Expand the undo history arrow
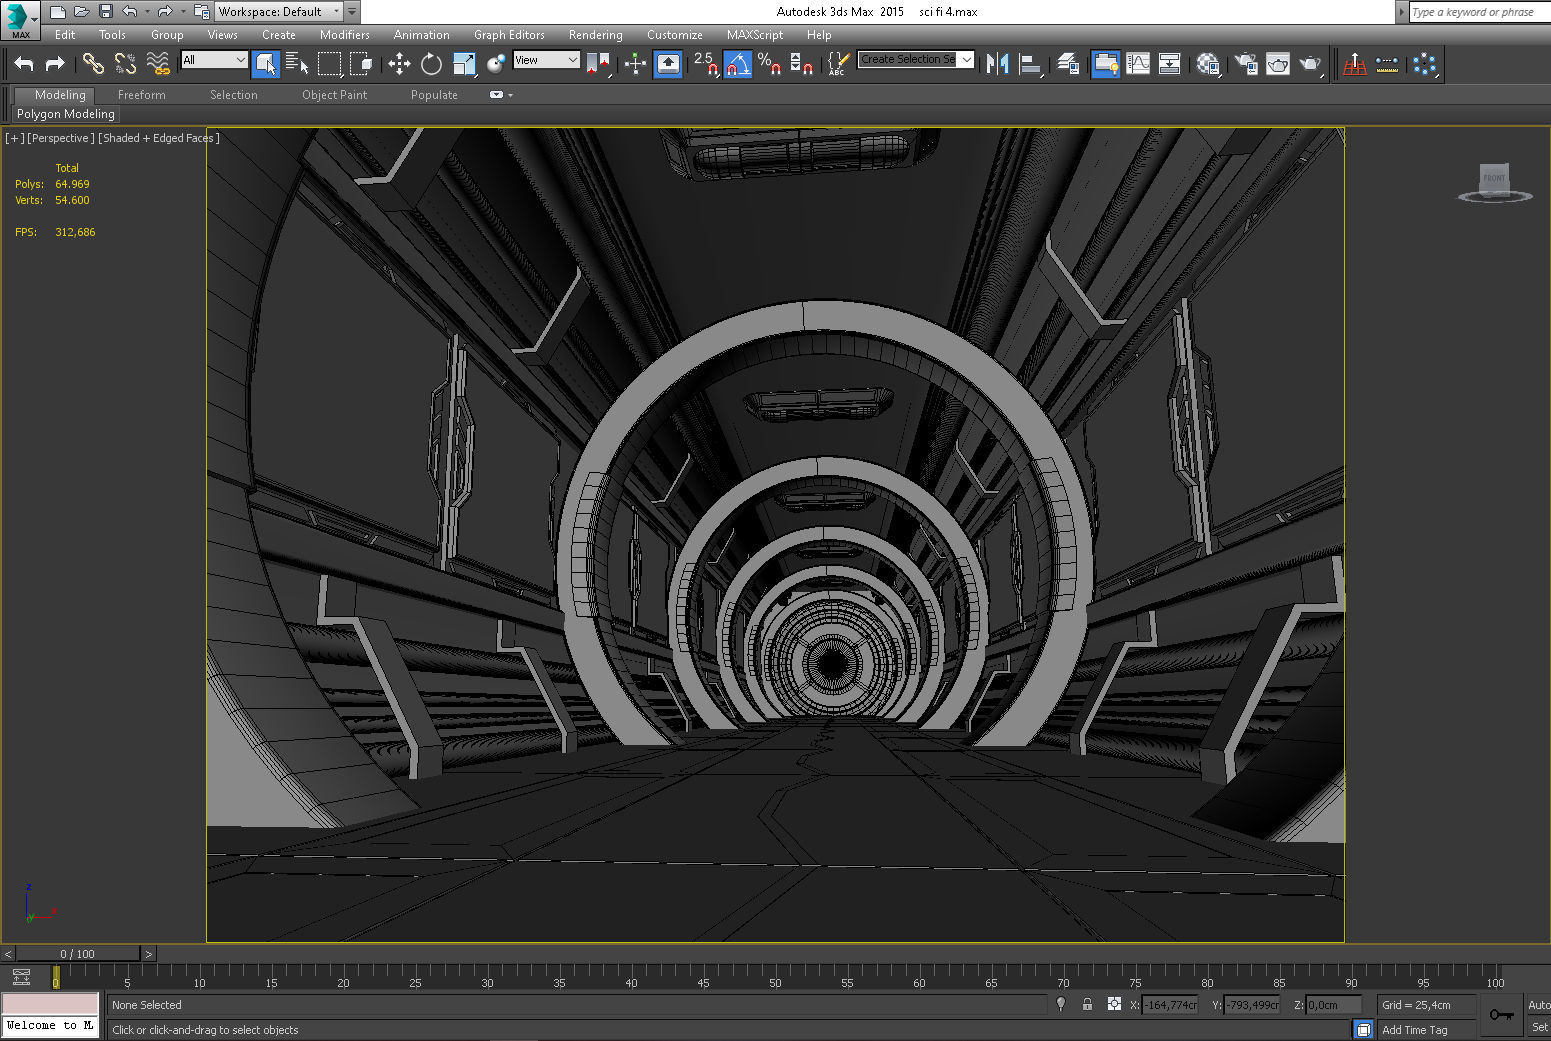1551x1041 pixels. 147,12
